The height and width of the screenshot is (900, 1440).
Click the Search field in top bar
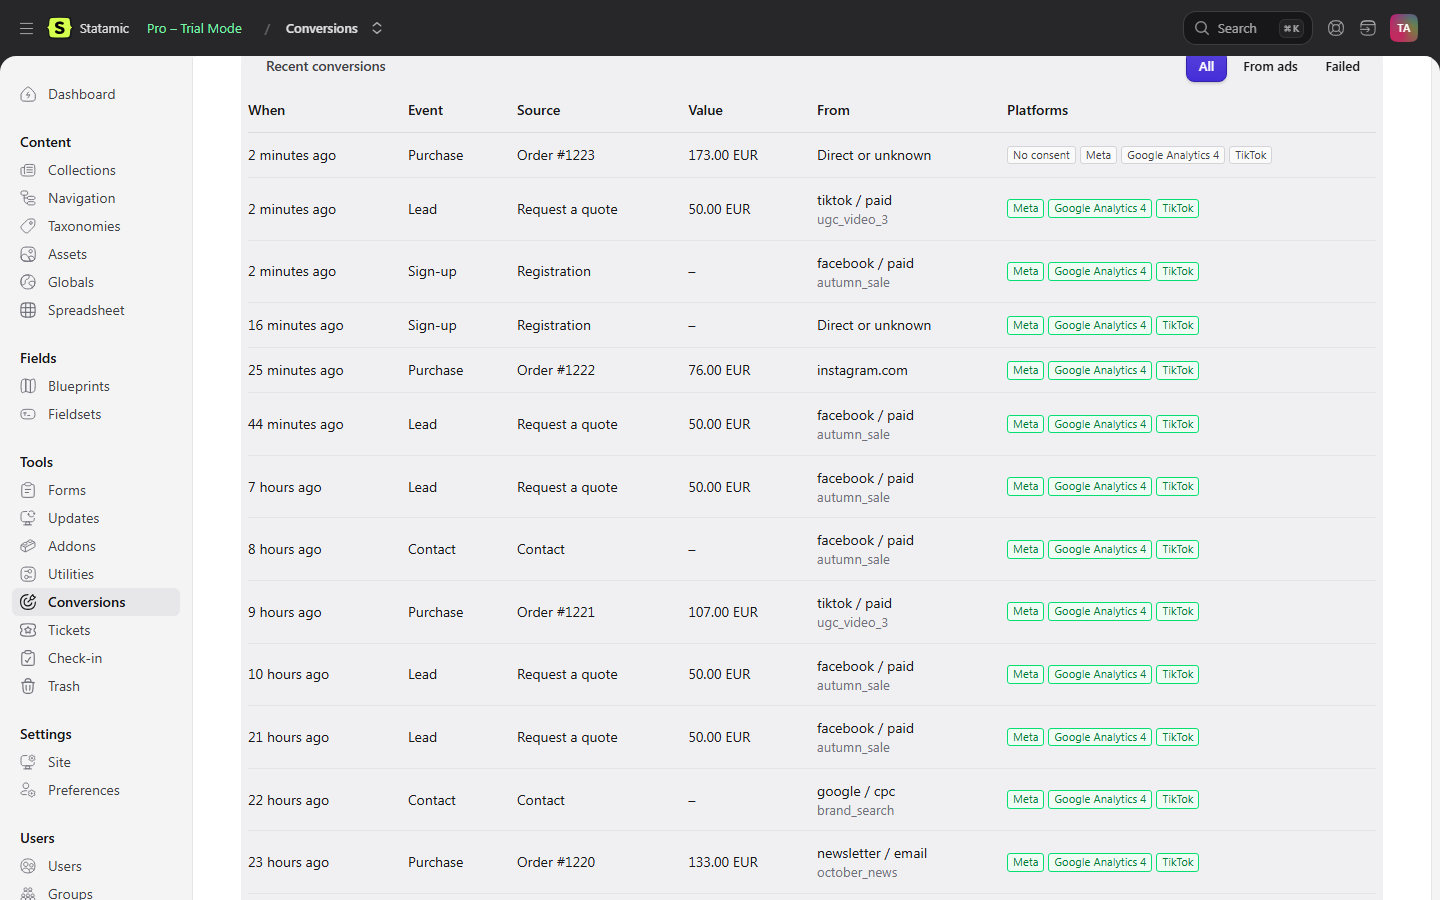pos(1247,28)
